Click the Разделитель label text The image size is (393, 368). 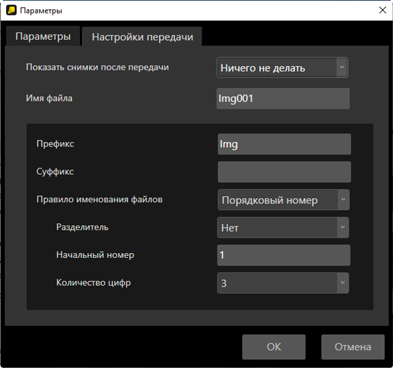[82, 227]
